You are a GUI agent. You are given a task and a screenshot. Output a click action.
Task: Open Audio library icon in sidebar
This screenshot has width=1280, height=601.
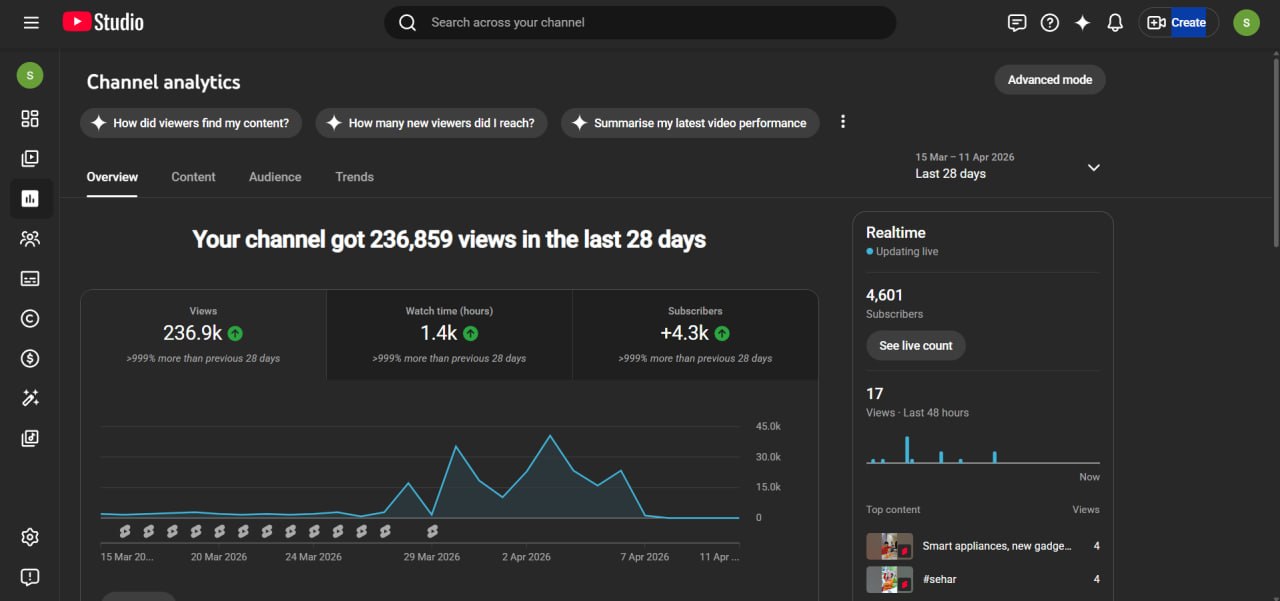30,438
